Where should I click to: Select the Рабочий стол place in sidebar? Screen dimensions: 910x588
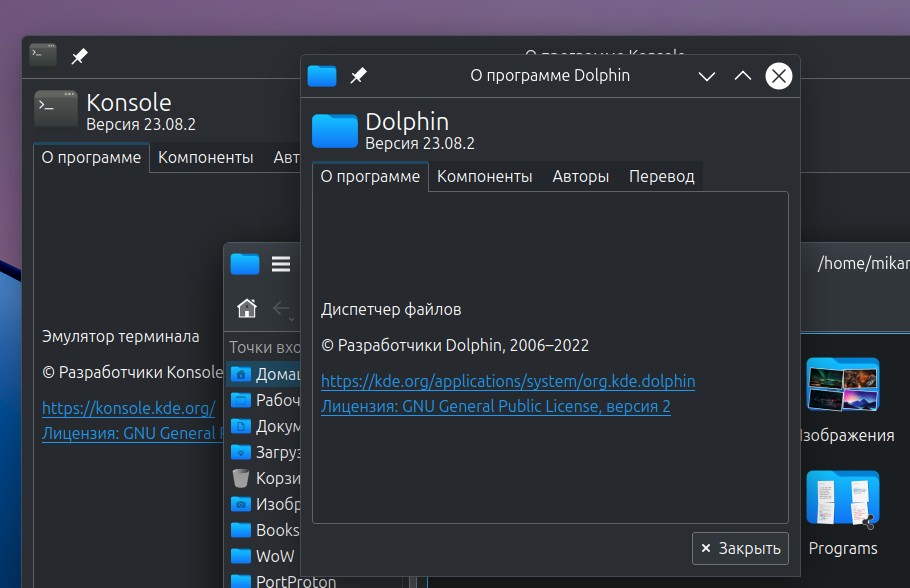coord(264,400)
